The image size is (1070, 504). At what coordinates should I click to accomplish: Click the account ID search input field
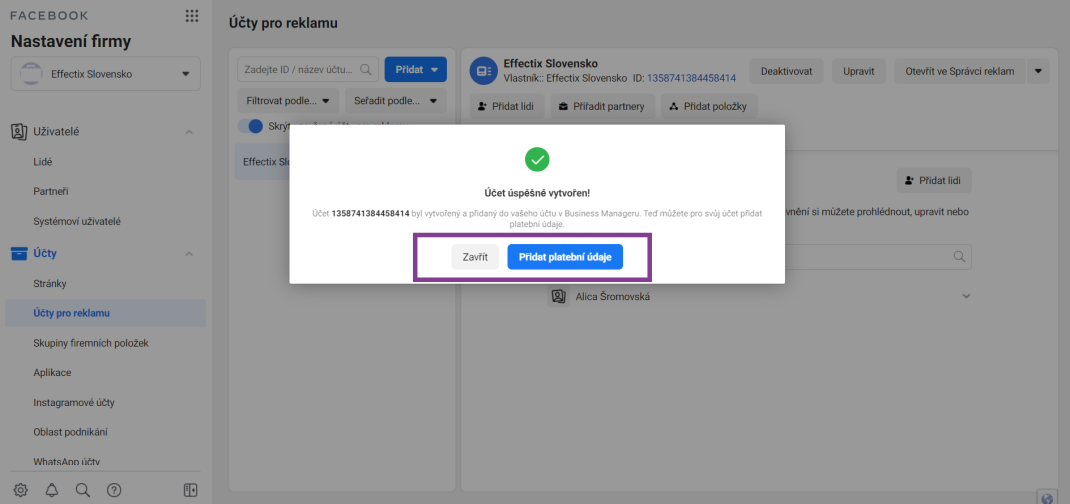307,70
